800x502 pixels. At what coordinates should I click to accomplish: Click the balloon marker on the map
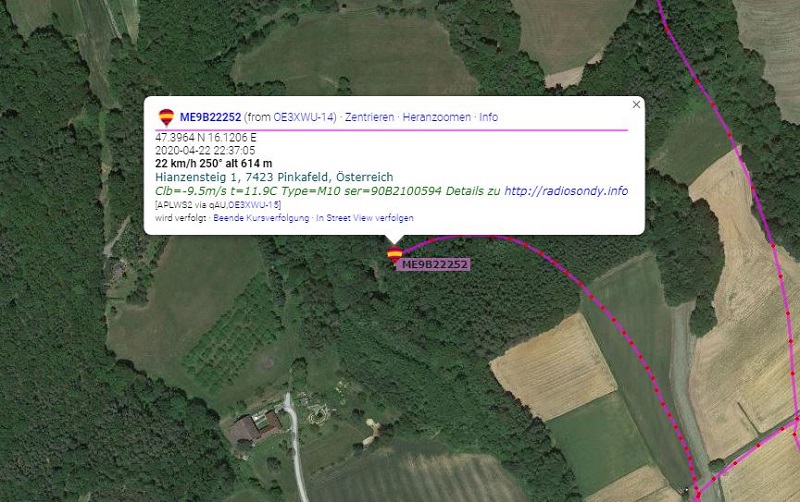tap(394, 254)
